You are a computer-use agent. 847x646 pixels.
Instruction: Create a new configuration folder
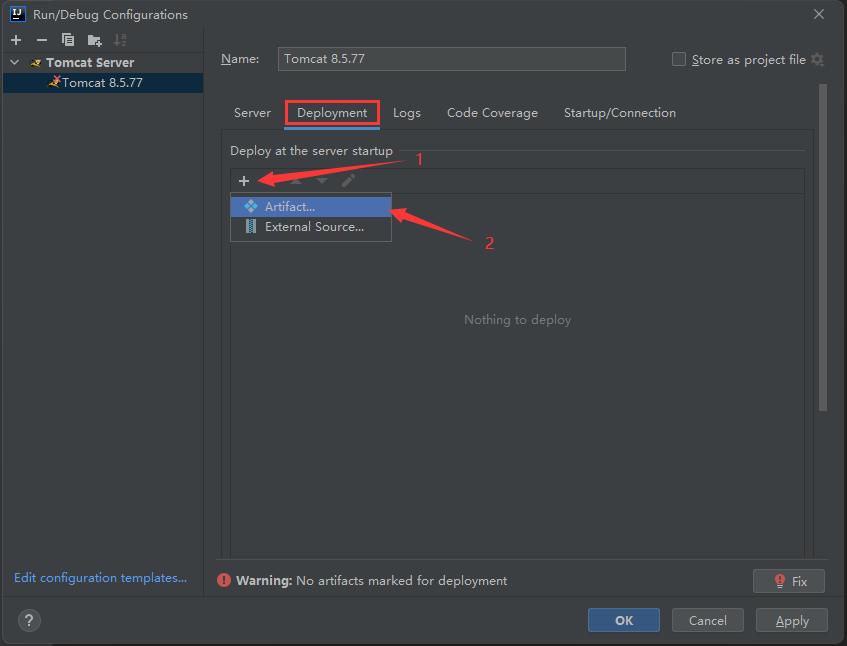coord(94,40)
